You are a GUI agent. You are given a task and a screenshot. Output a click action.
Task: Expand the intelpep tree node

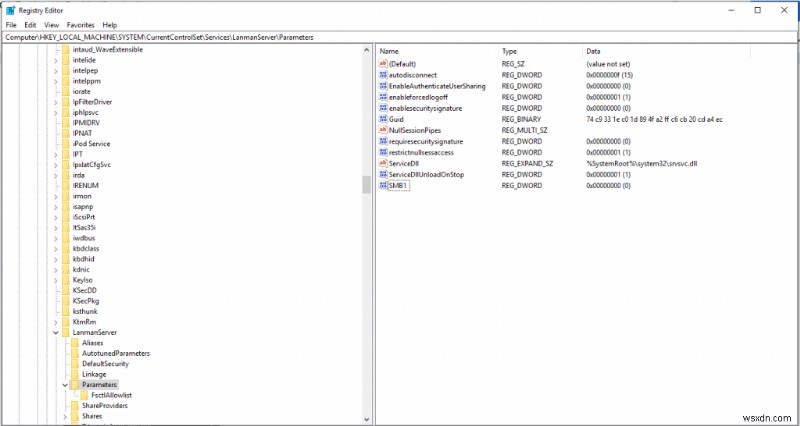click(x=56, y=70)
